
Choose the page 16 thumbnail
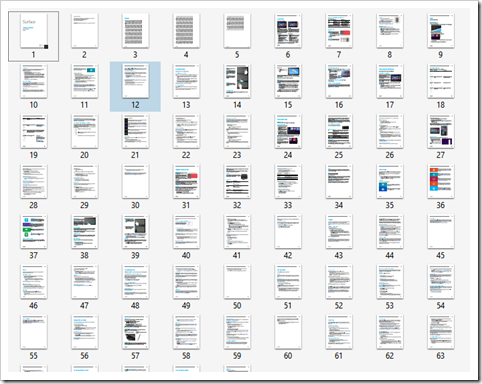coord(339,81)
